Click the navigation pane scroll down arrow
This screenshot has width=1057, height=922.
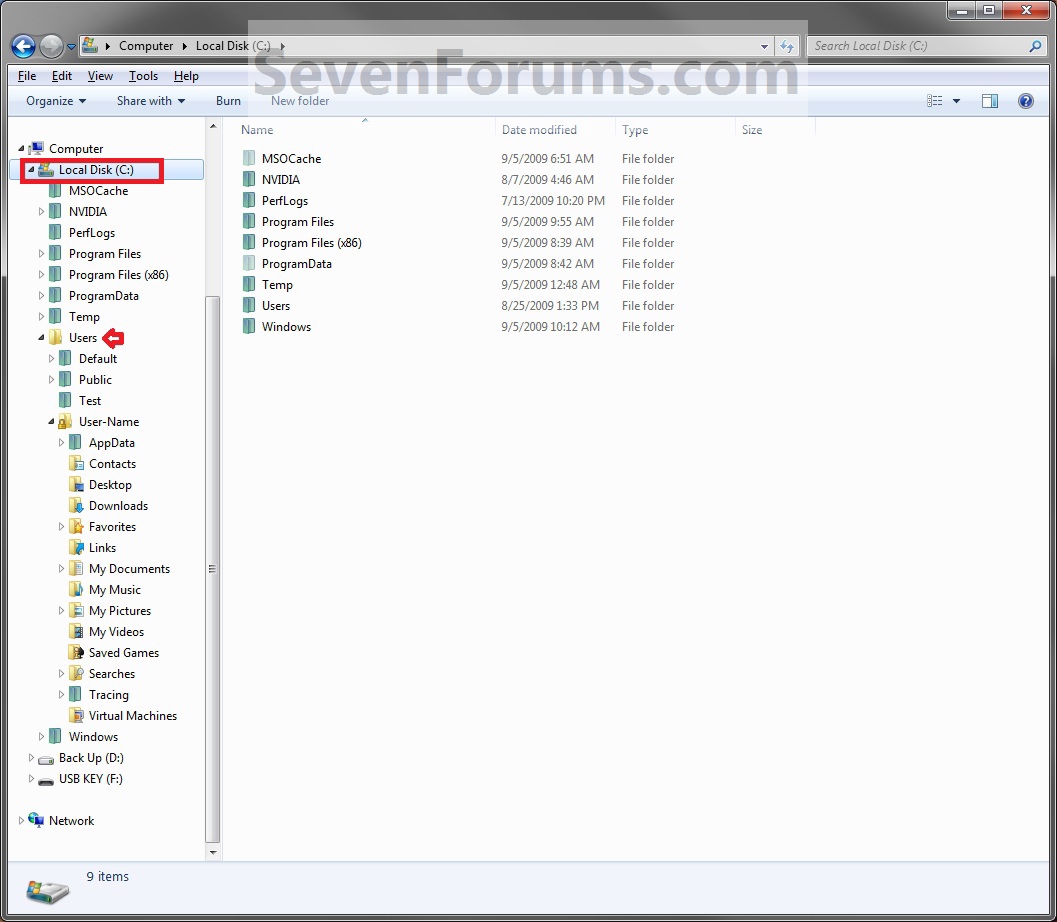(x=213, y=852)
